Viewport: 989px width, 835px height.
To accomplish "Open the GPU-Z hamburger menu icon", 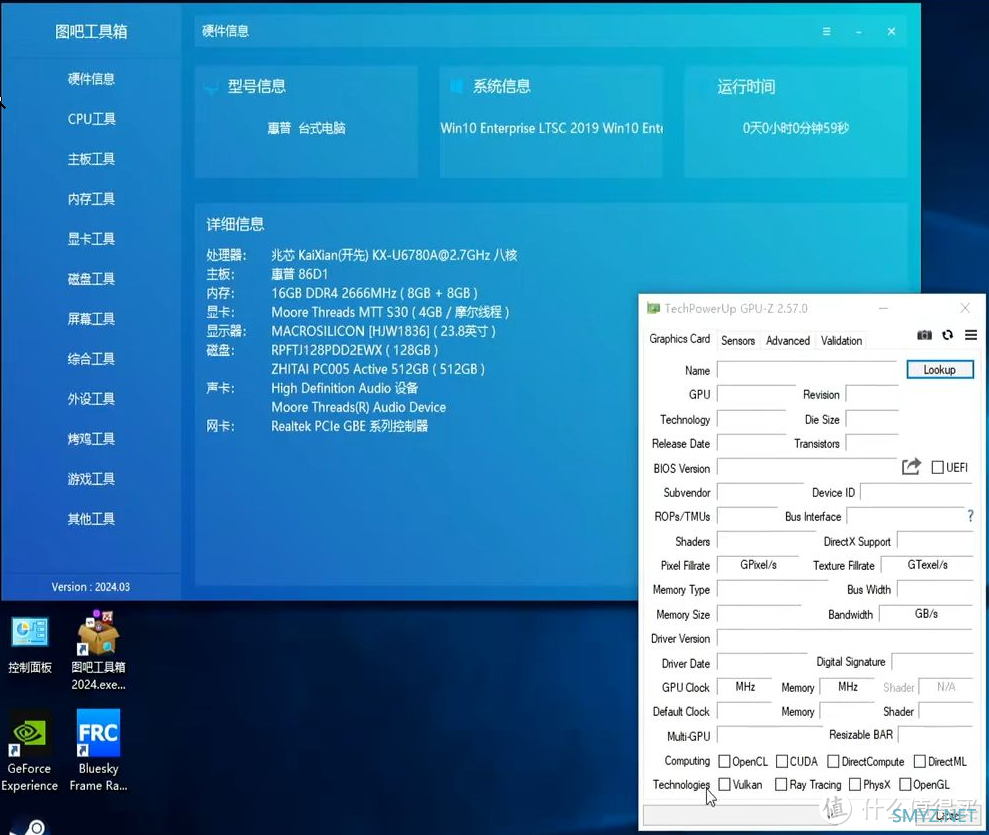I will pyautogui.click(x=971, y=335).
